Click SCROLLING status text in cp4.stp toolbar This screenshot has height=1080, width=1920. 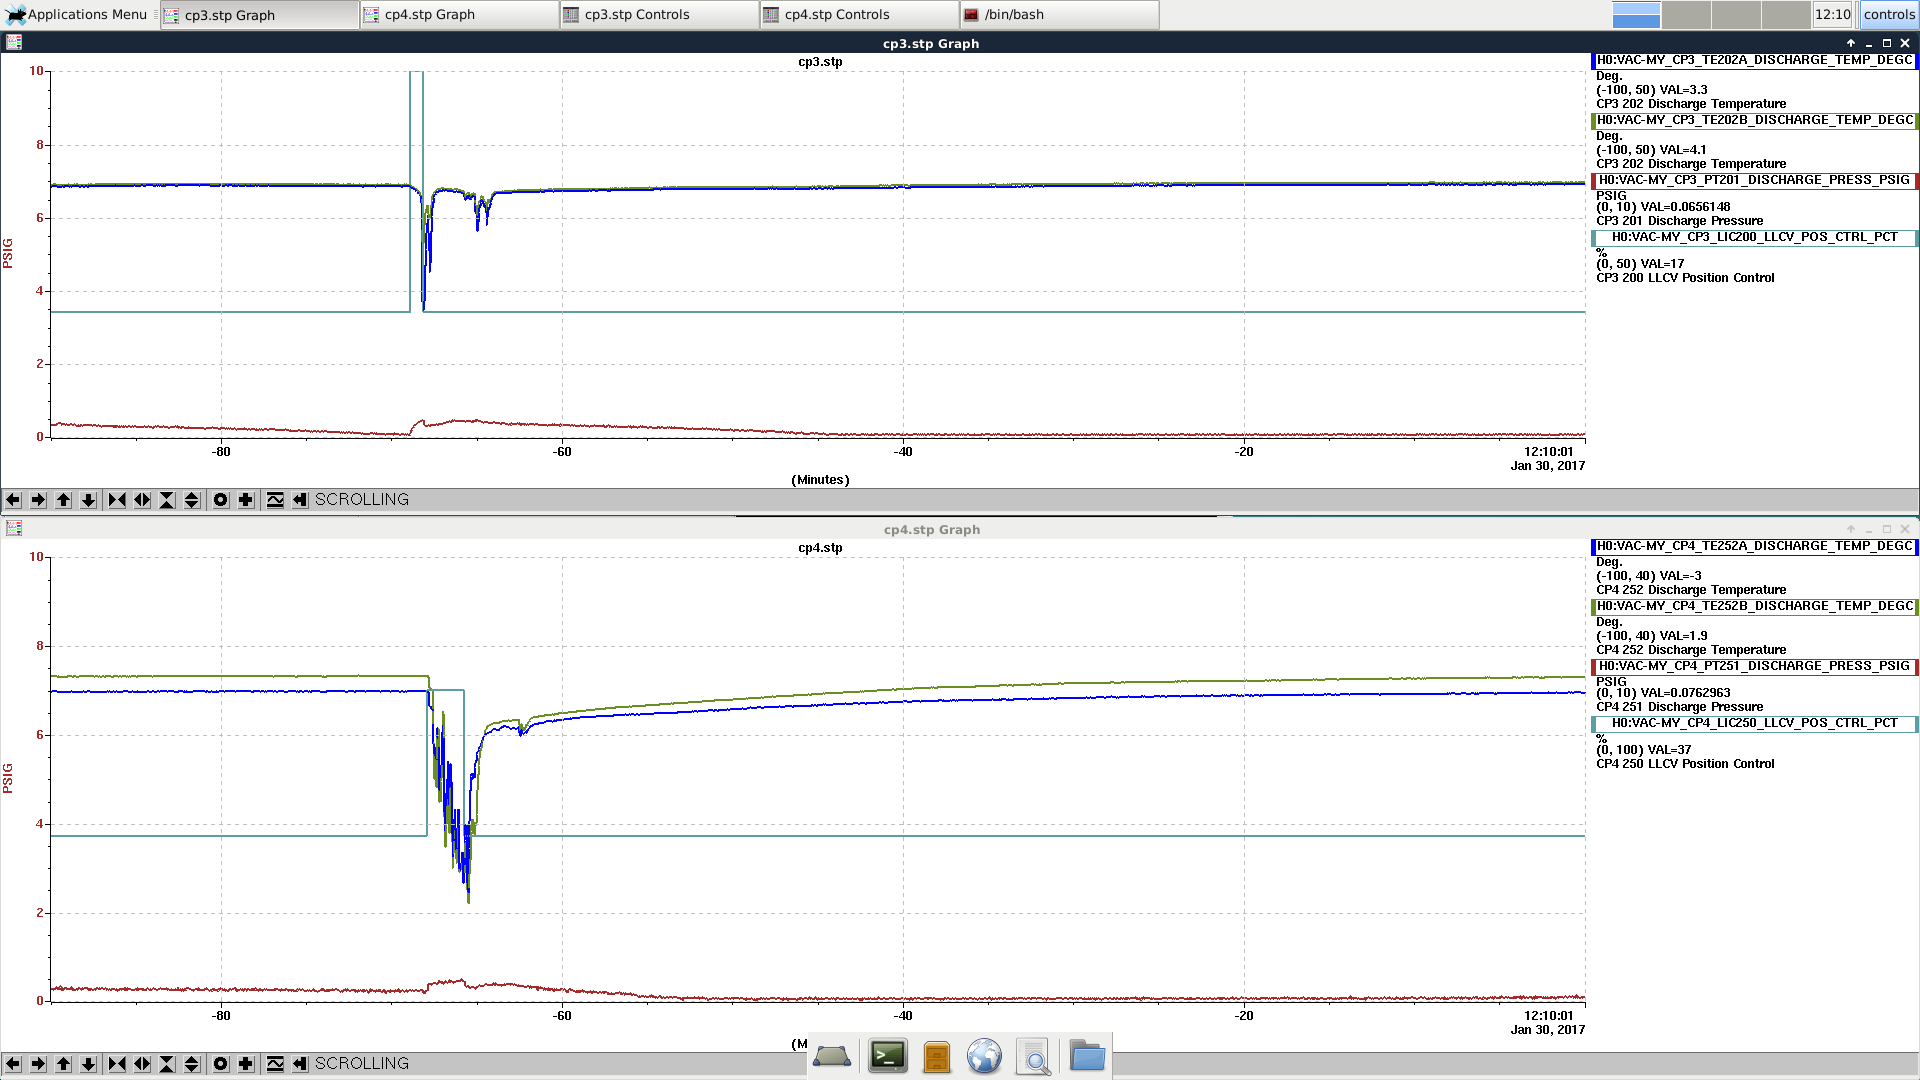[x=362, y=1064]
